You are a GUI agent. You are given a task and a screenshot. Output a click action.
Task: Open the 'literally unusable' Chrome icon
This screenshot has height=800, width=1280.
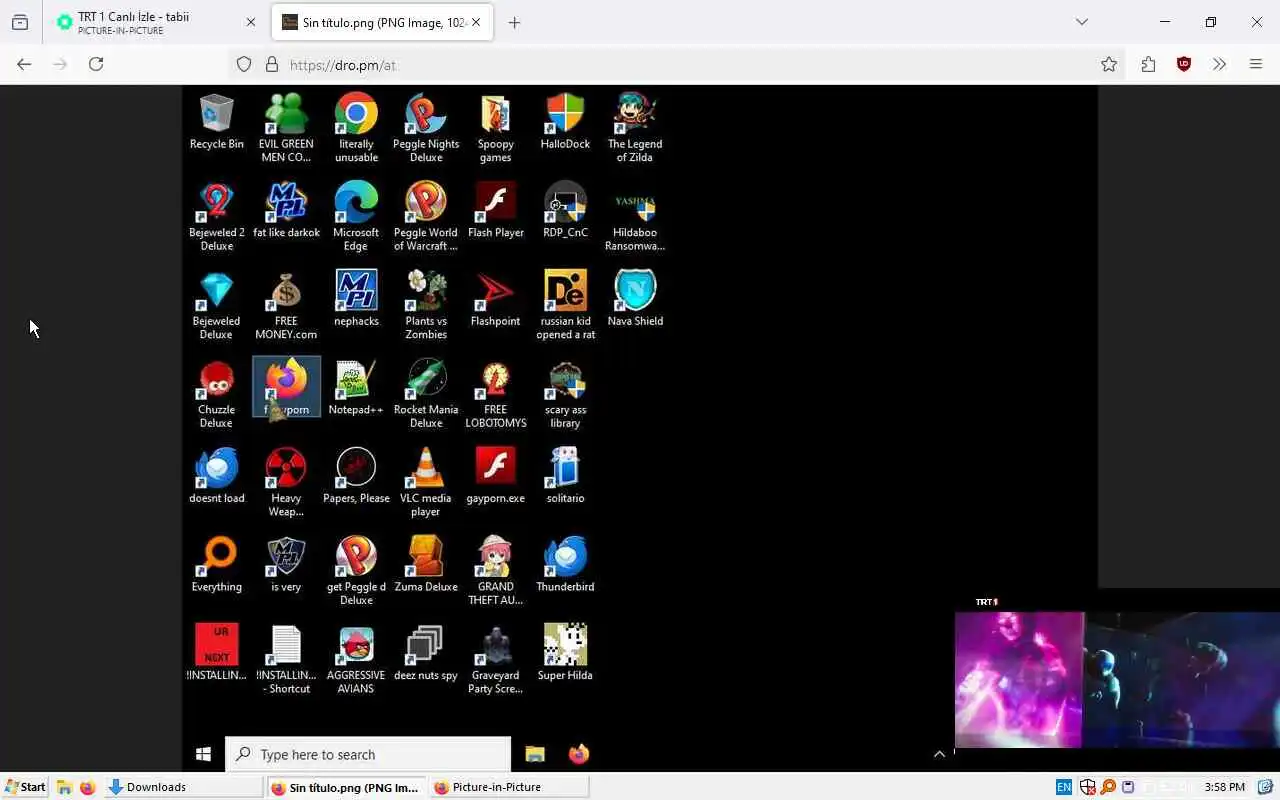pos(356,128)
